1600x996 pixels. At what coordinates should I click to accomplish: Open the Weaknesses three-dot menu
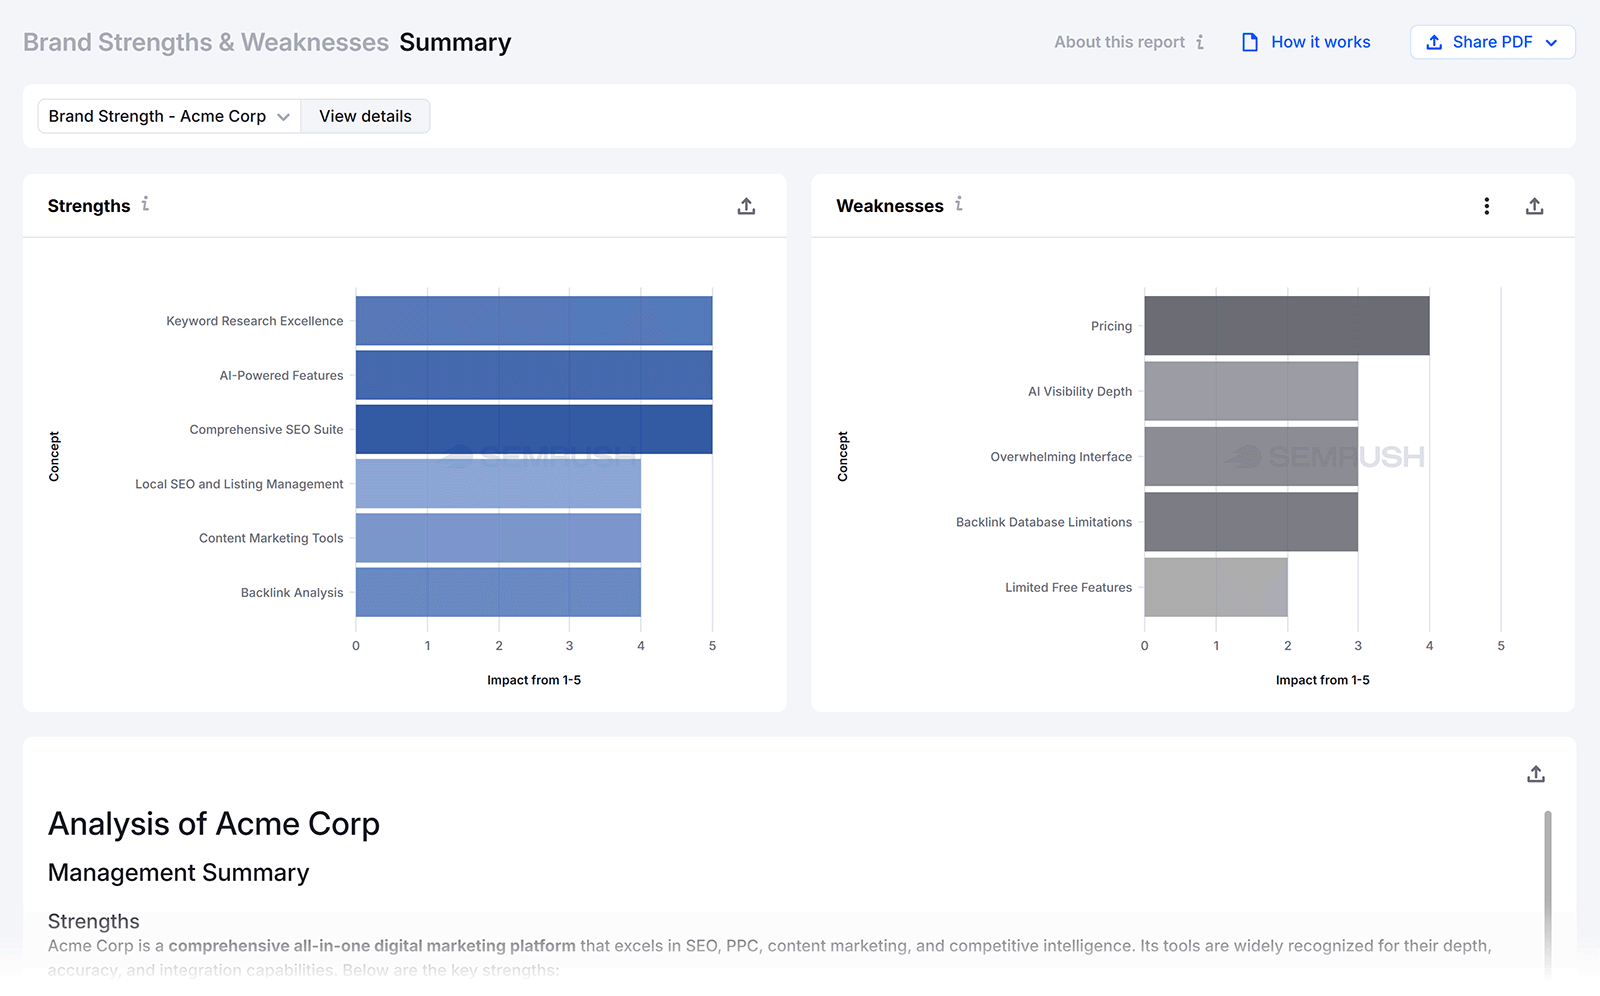[x=1487, y=206]
